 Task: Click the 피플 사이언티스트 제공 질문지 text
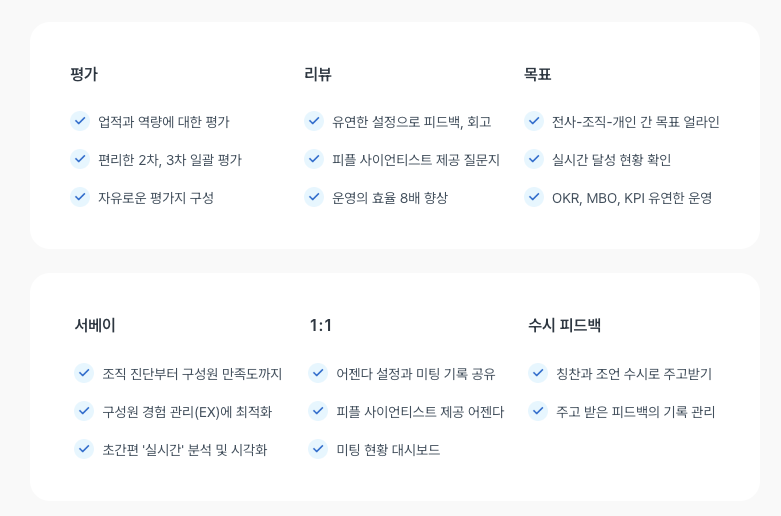coord(416,160)
